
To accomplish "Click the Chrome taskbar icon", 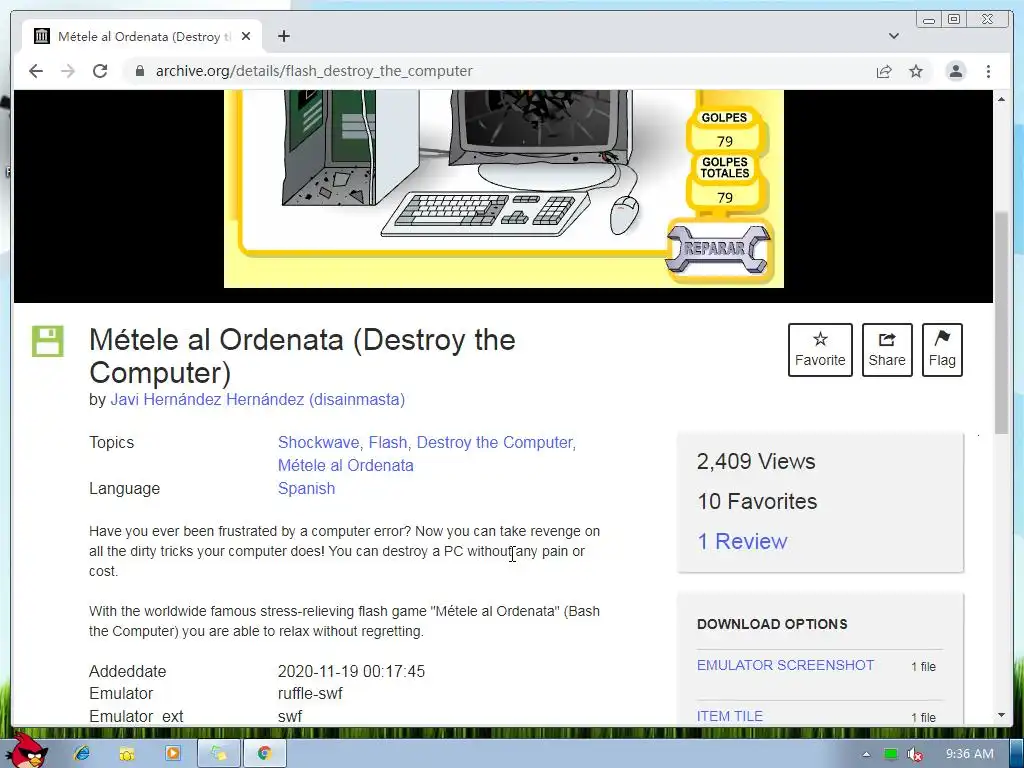I will pos(264,754).
